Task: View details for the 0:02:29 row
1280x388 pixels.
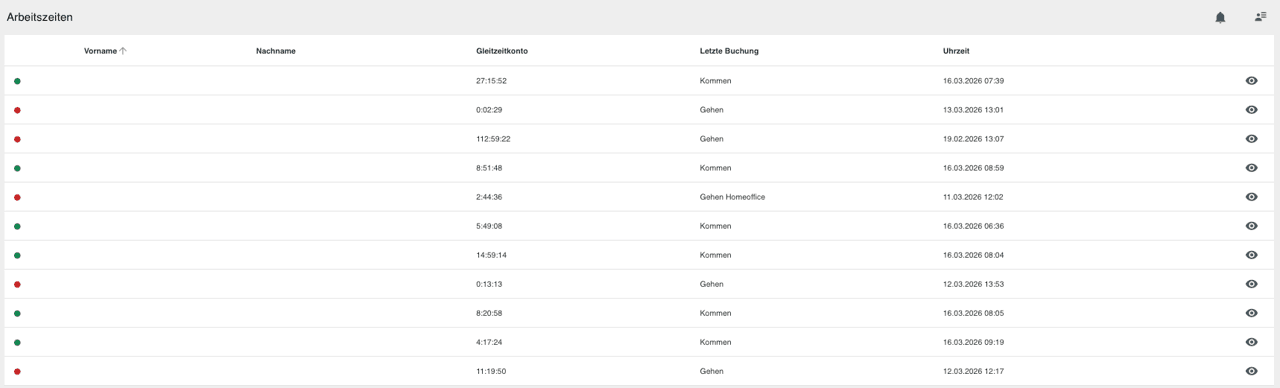Action: pyautogui.click(x=1251, y=110)
